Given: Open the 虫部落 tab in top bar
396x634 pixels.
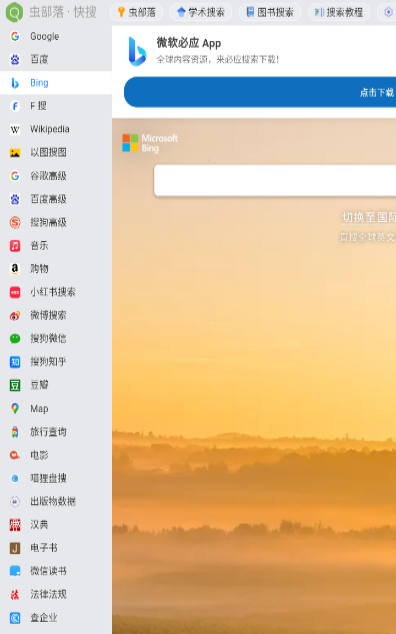Looking at the screenshot, I should (136, 12).
